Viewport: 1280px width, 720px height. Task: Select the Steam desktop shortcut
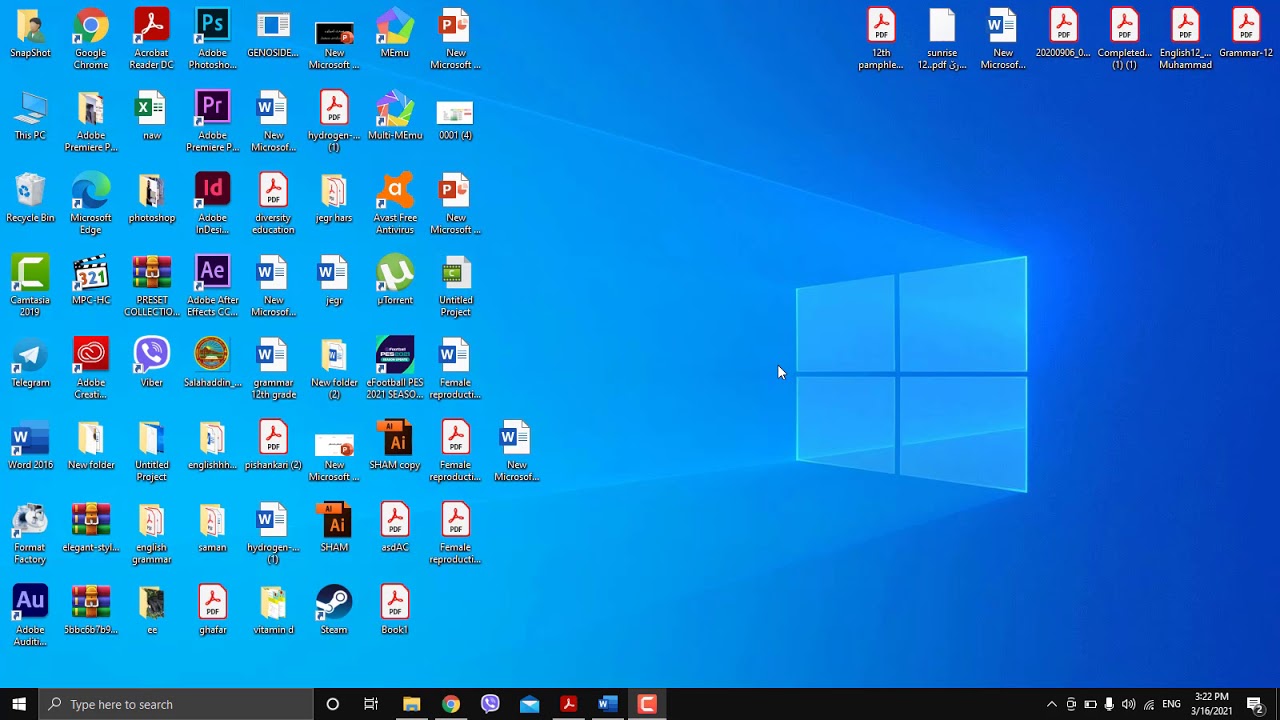pyautogui.click(x=334, y=610)
